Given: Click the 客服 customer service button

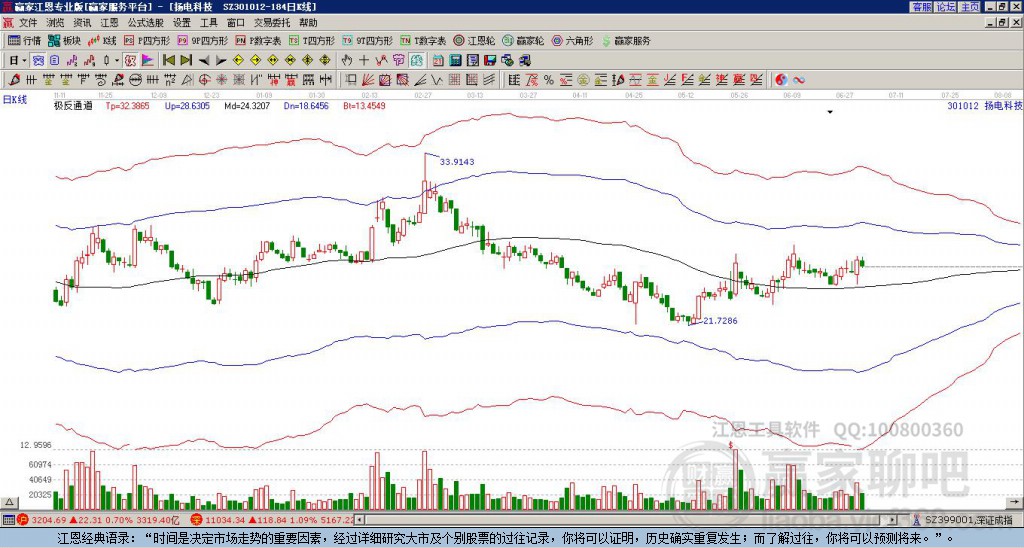Looking at the screenshot, I should tap(922, 7).
